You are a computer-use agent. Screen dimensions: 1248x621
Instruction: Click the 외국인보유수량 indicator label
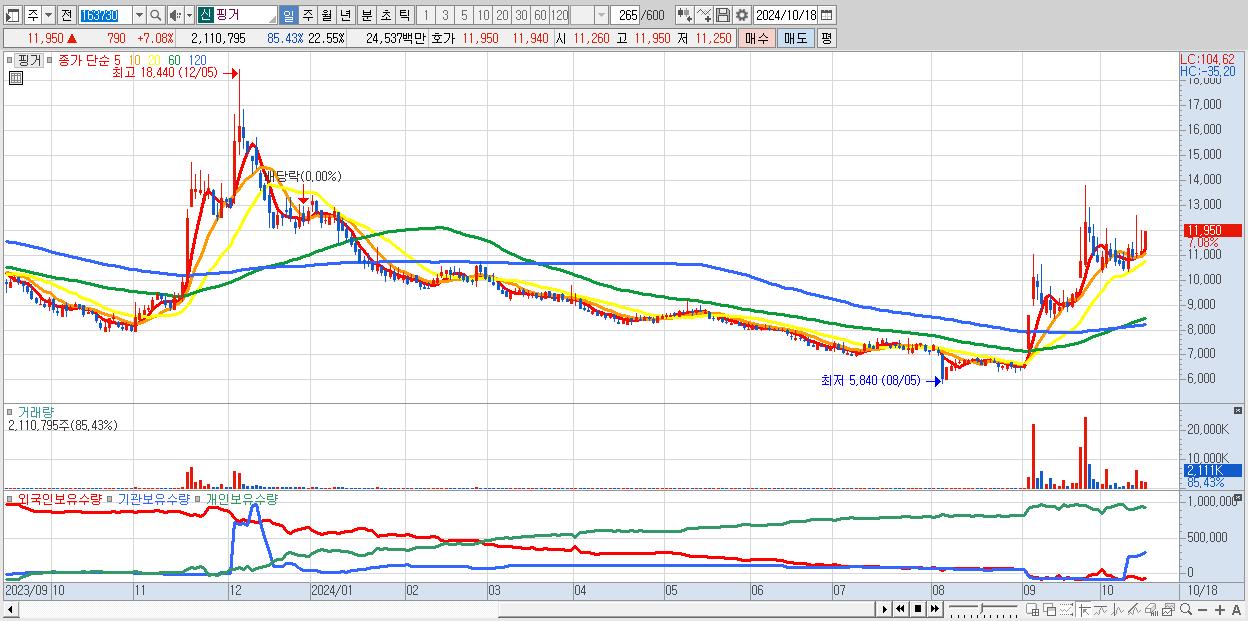60,498
